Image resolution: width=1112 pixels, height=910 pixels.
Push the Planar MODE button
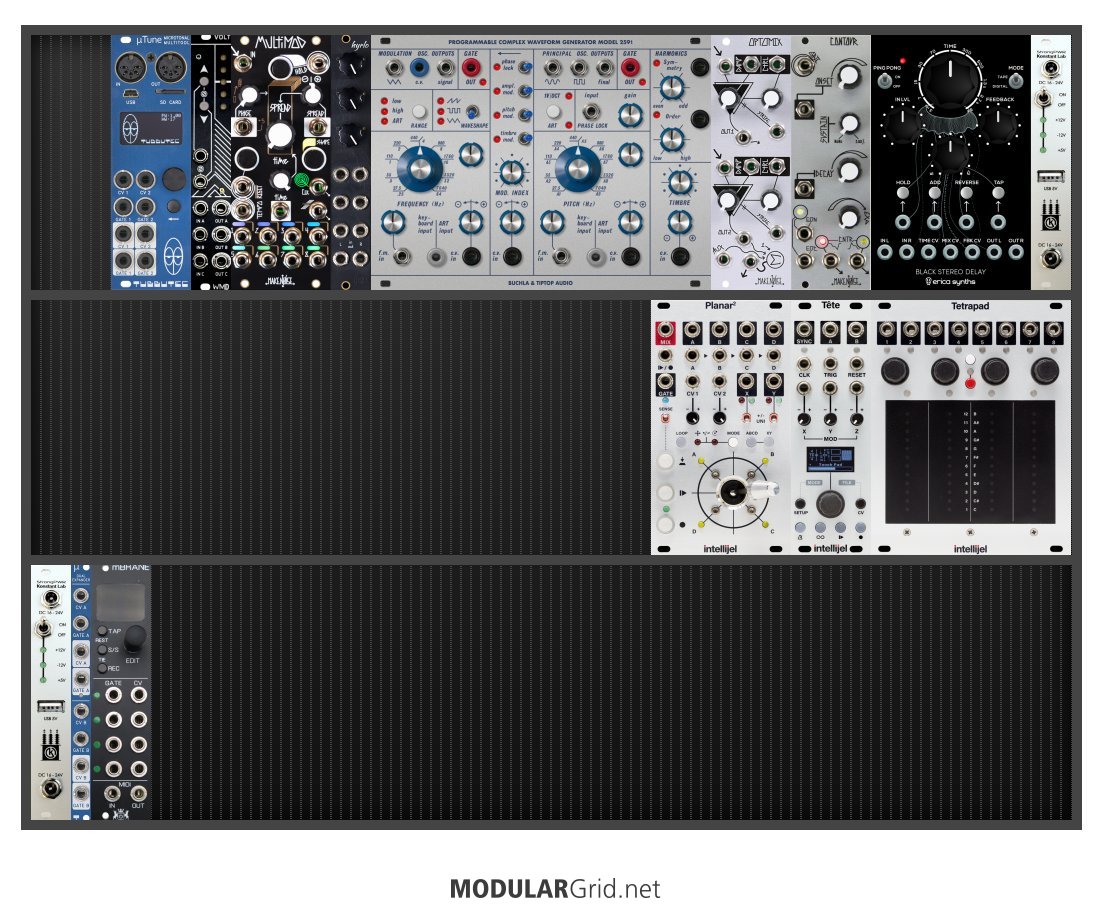[733, 442]
